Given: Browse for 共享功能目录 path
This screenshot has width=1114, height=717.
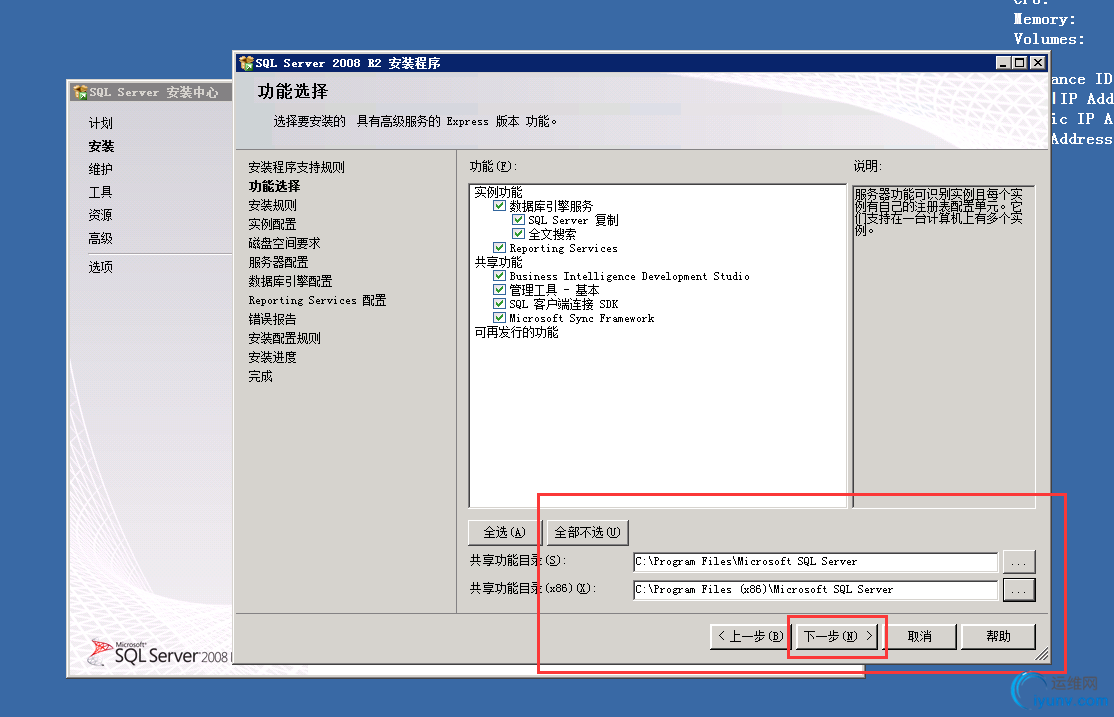Looking at the screenshot, I should [1019, 562].
